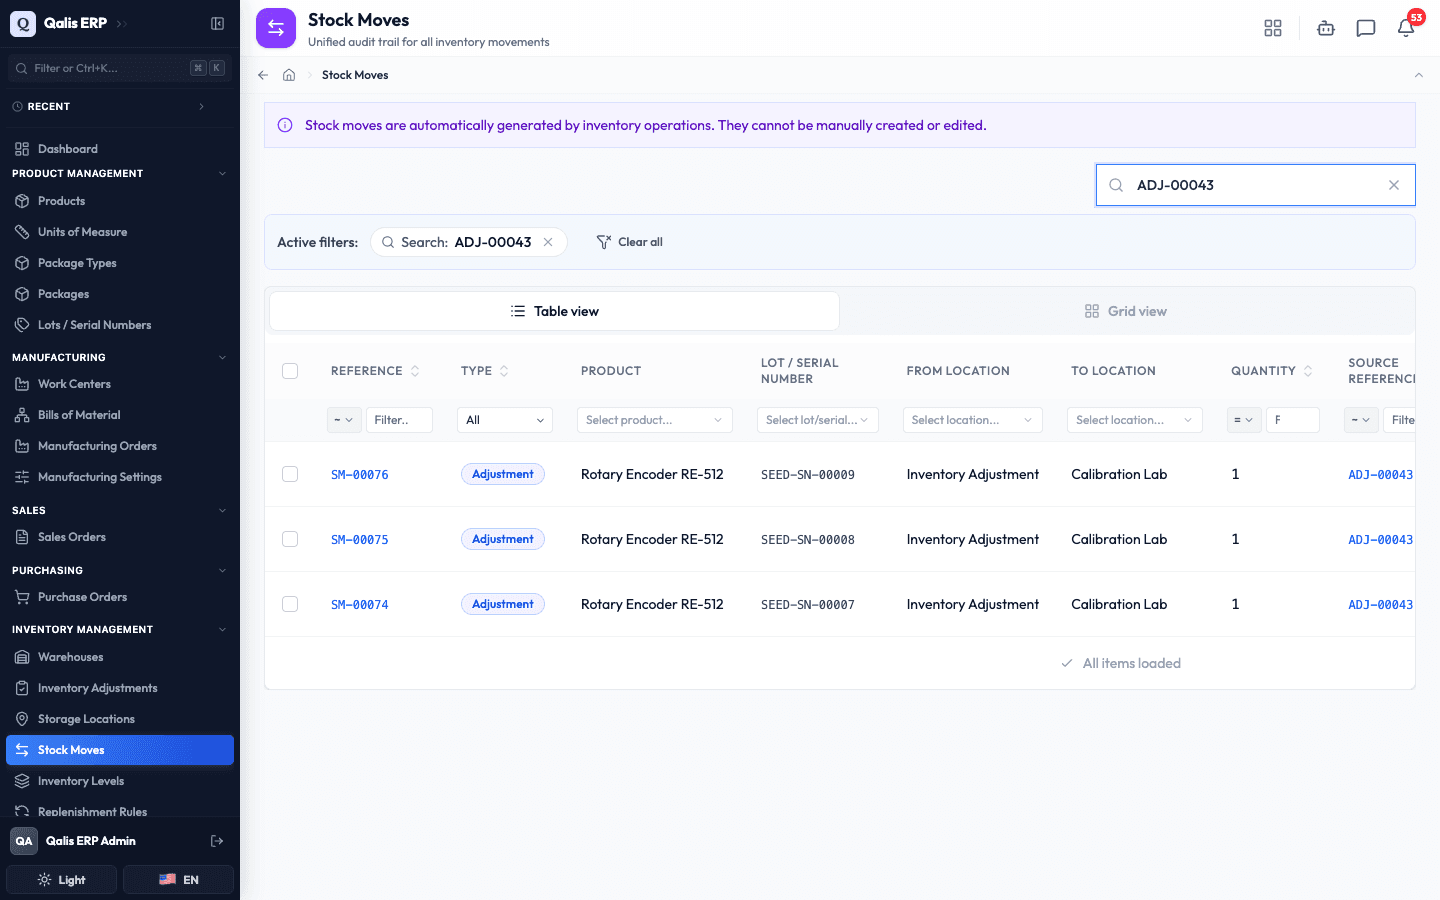Focus the Reference filter text field
Screen dimensions: 1440x900
coord(399,420)
